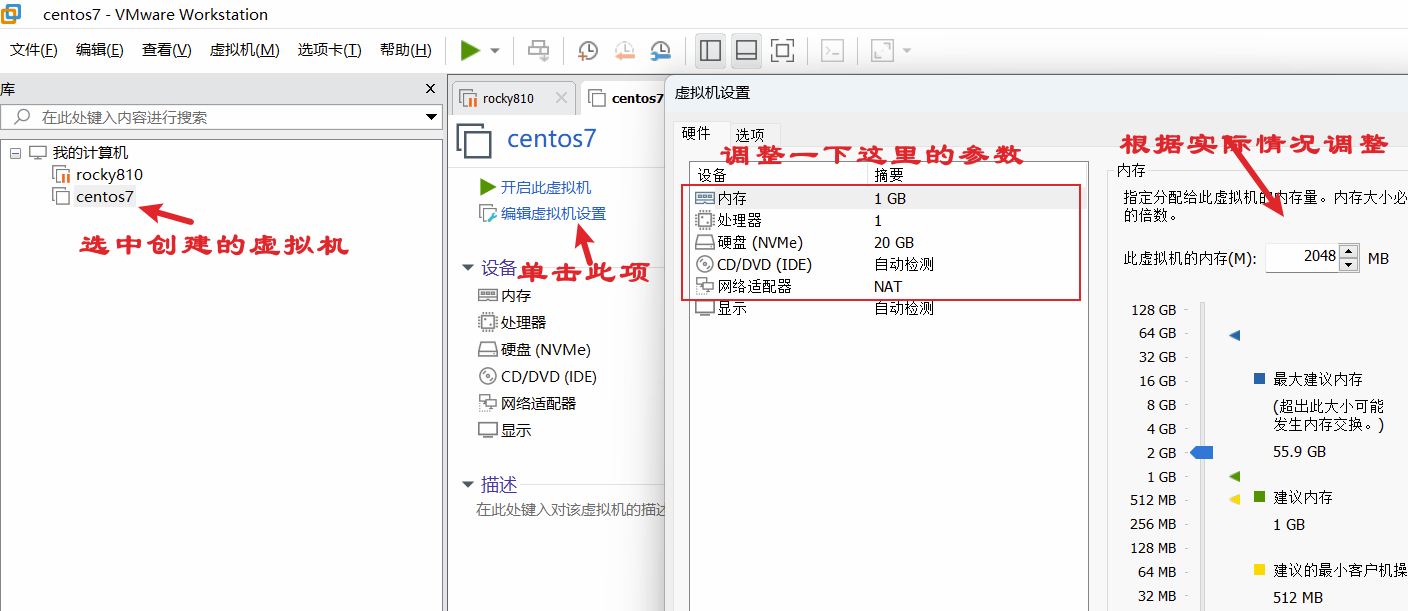The height and width of the screenshot is (611, 1408).
Task: Click the green power on play icon
Action: [470, 50]
